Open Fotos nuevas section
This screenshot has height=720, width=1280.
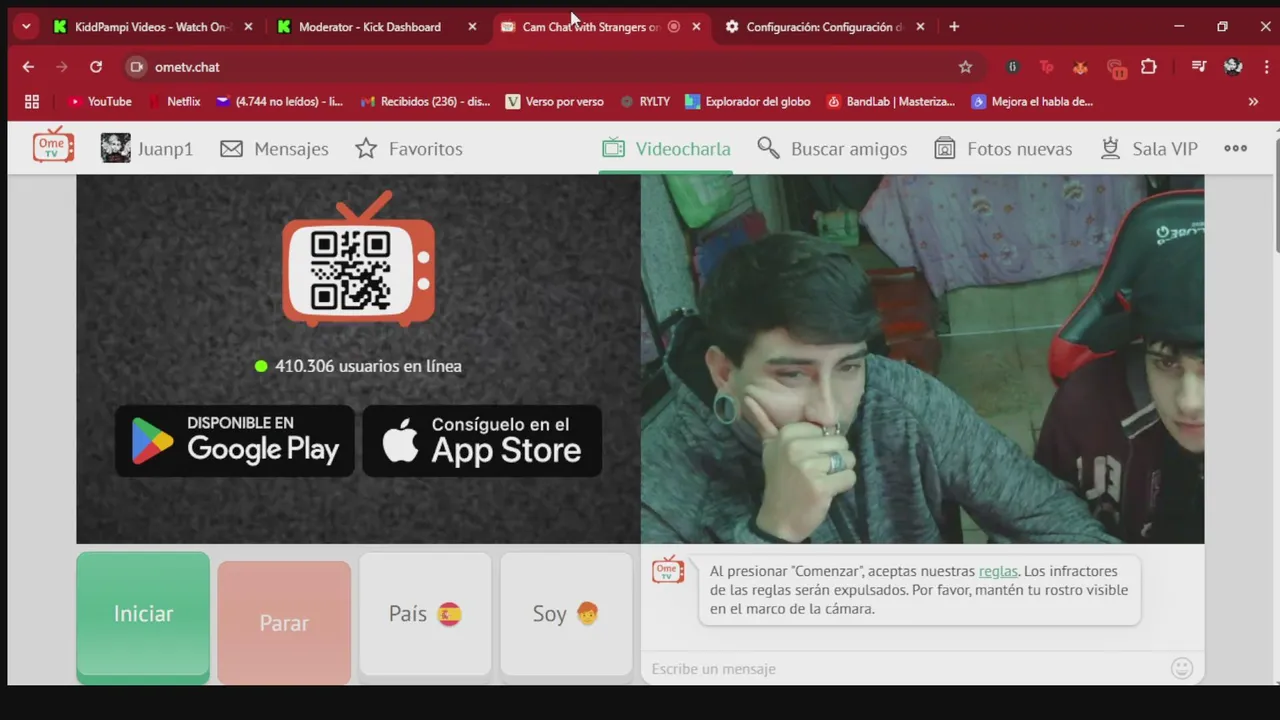click(x=1003, y=149)
